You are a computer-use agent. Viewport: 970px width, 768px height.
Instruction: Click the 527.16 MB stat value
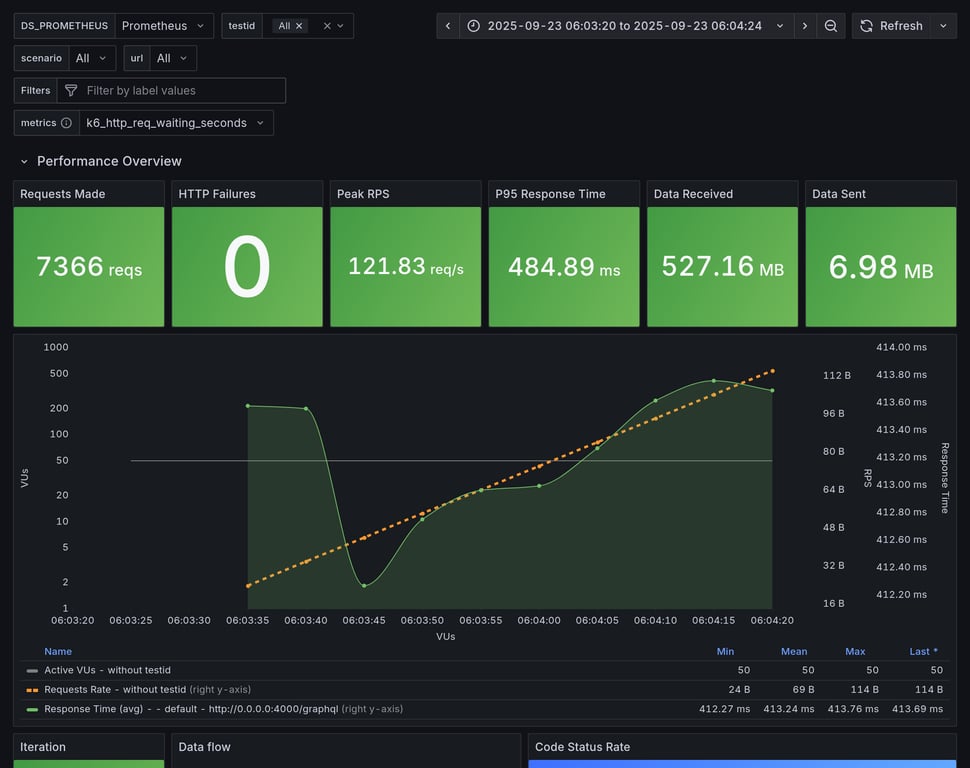723,267
